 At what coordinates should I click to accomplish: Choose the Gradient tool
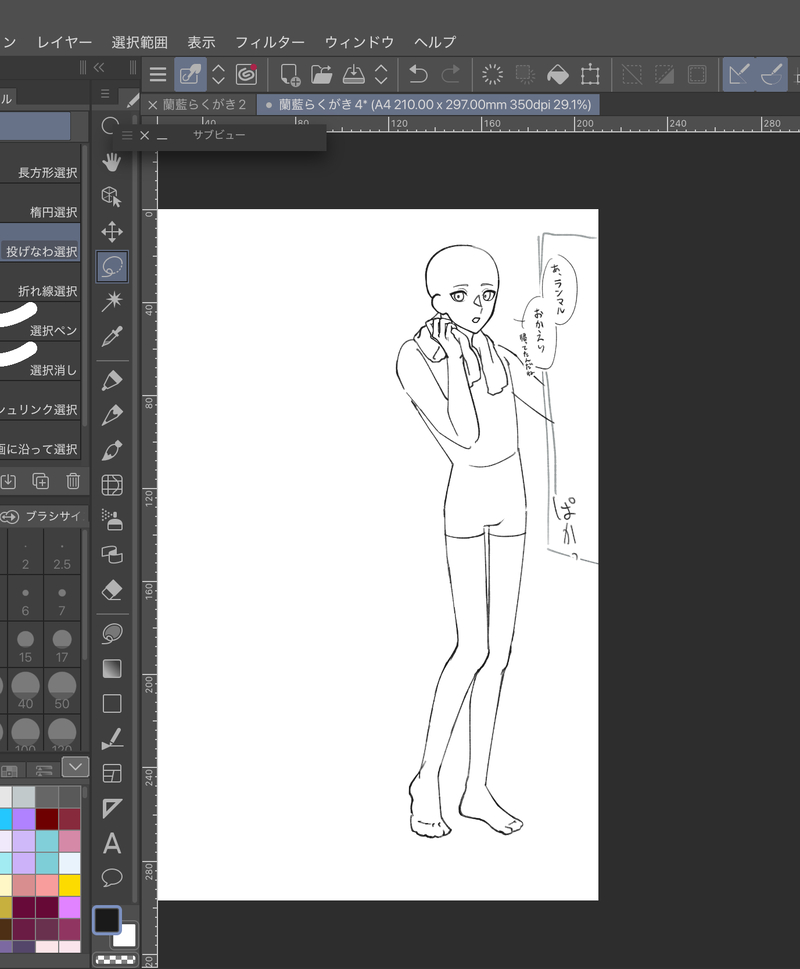pos(112,668)
